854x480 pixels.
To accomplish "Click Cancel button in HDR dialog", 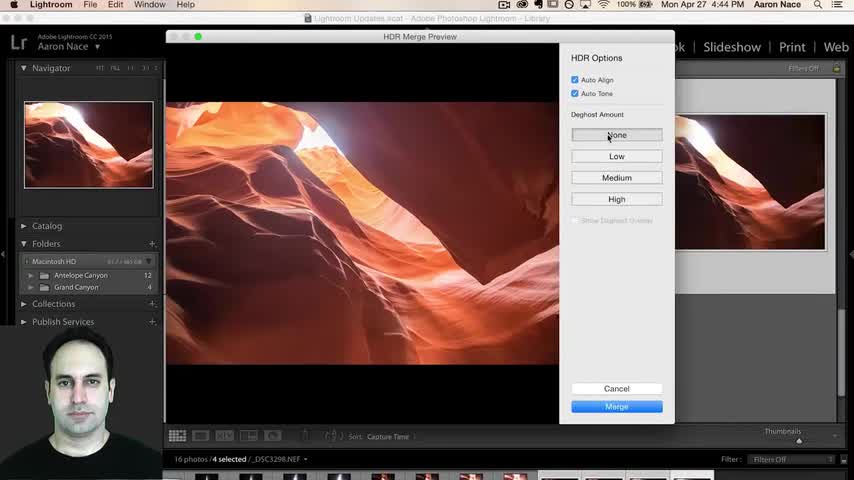I will click(x=617, y=388).
